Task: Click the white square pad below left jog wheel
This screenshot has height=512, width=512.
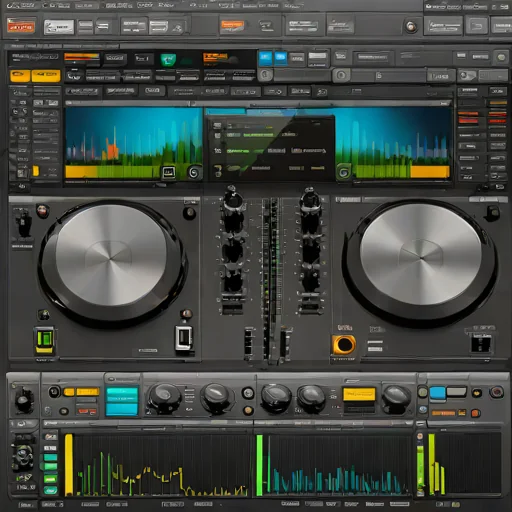Action: [x=184, y=338]
